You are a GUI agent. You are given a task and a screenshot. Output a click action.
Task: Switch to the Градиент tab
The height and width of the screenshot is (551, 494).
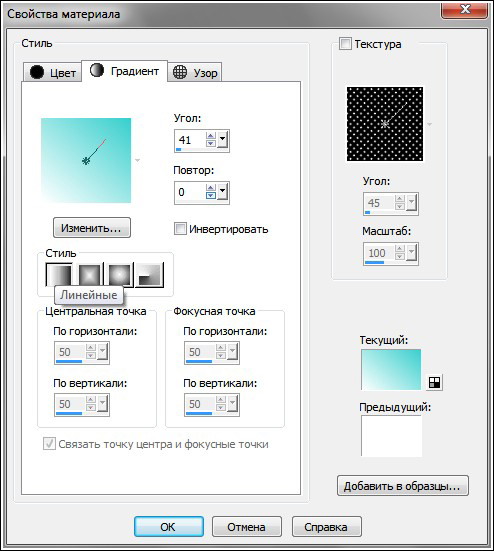pyautogui.click(x=124, y=71)
